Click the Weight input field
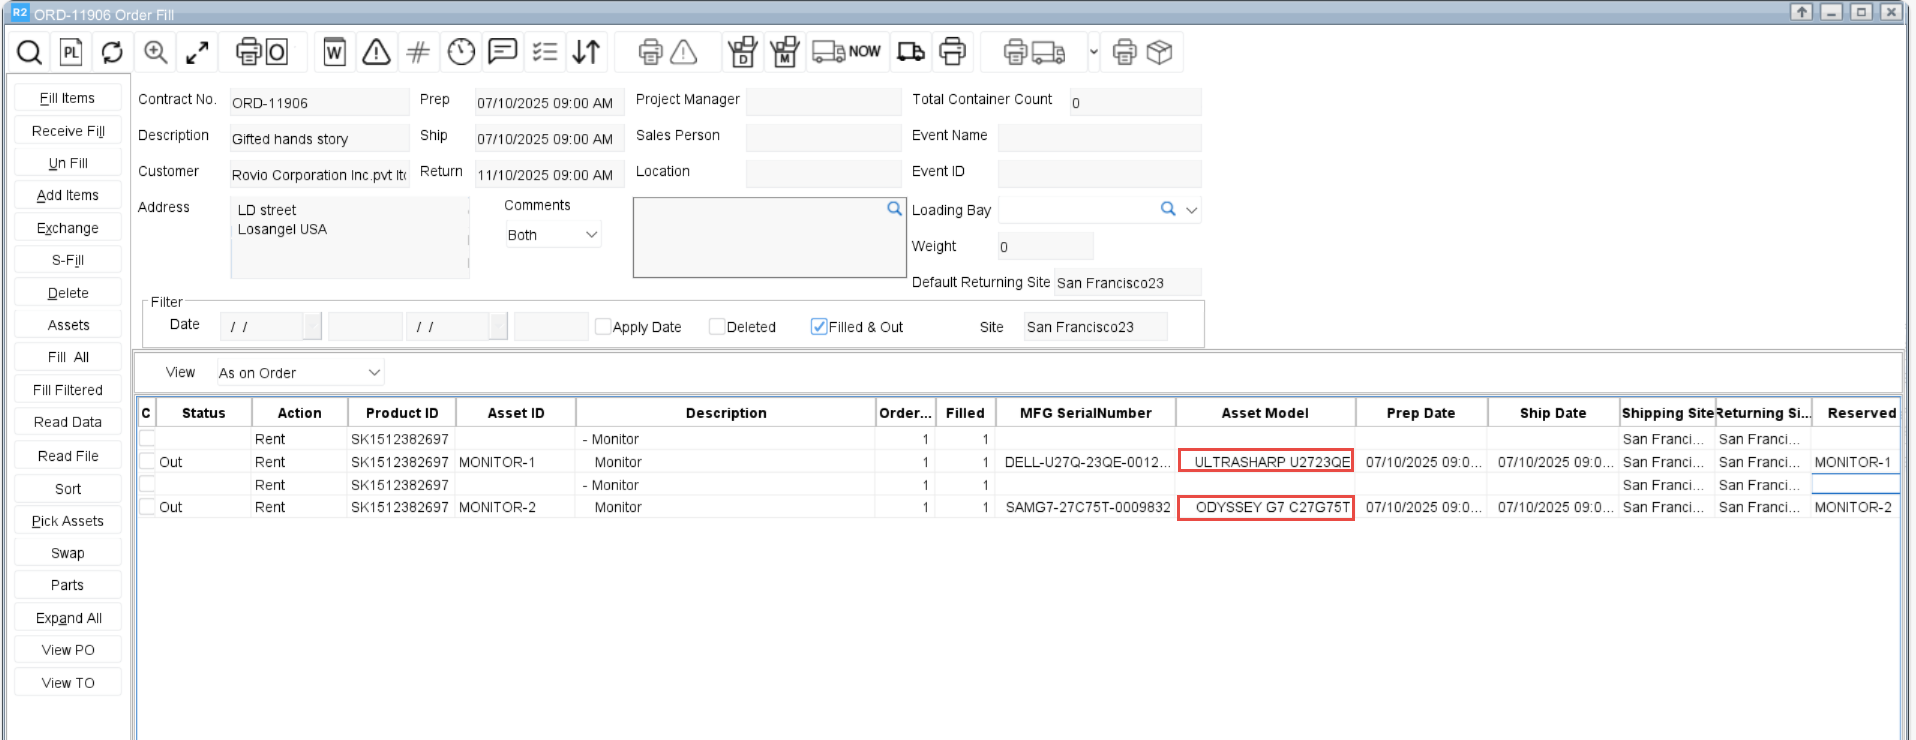This screenshot has width=1916, height=740. (x=1045, y=247)
